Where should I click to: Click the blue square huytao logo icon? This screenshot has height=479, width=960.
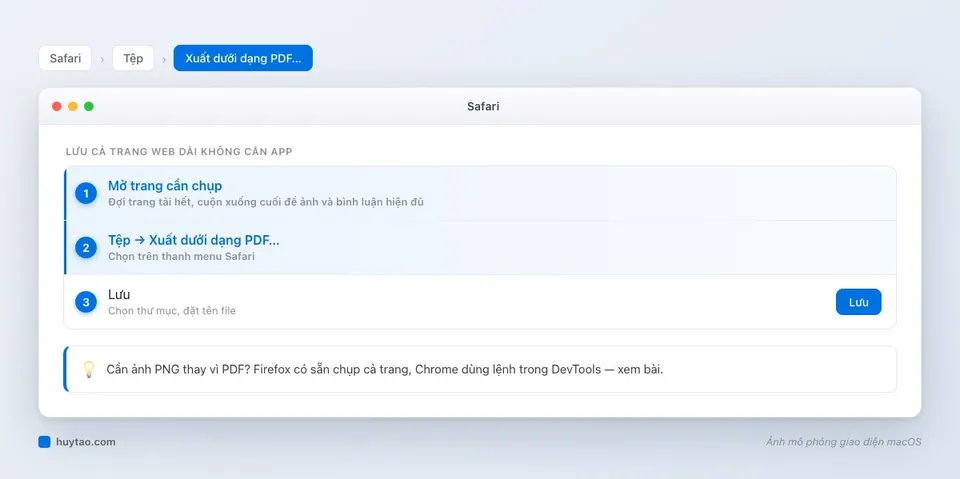[44, 442]
